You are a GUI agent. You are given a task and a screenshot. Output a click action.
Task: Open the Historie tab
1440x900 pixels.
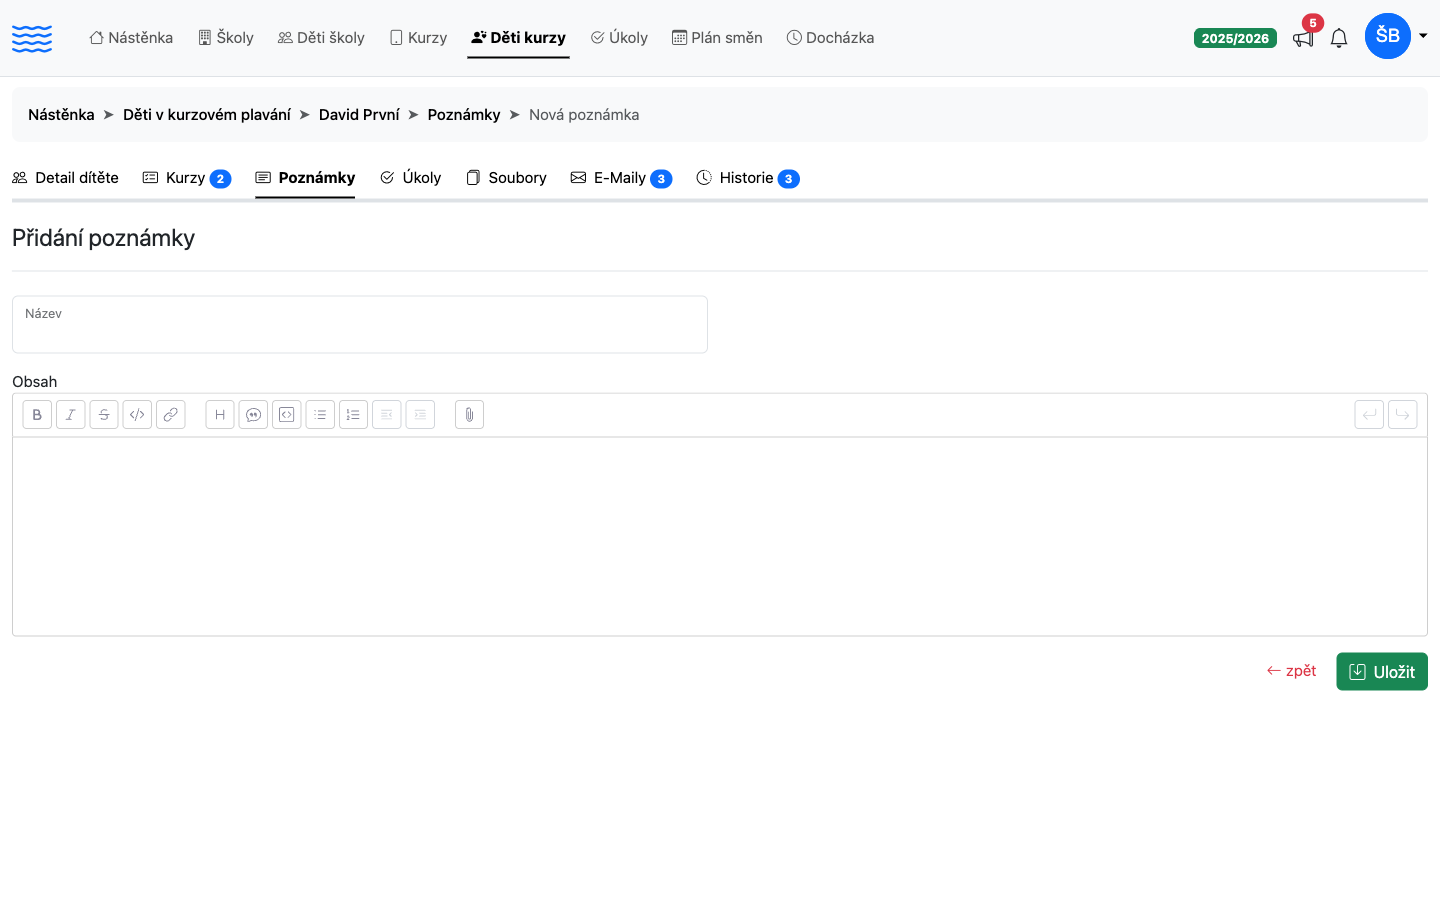748,178
